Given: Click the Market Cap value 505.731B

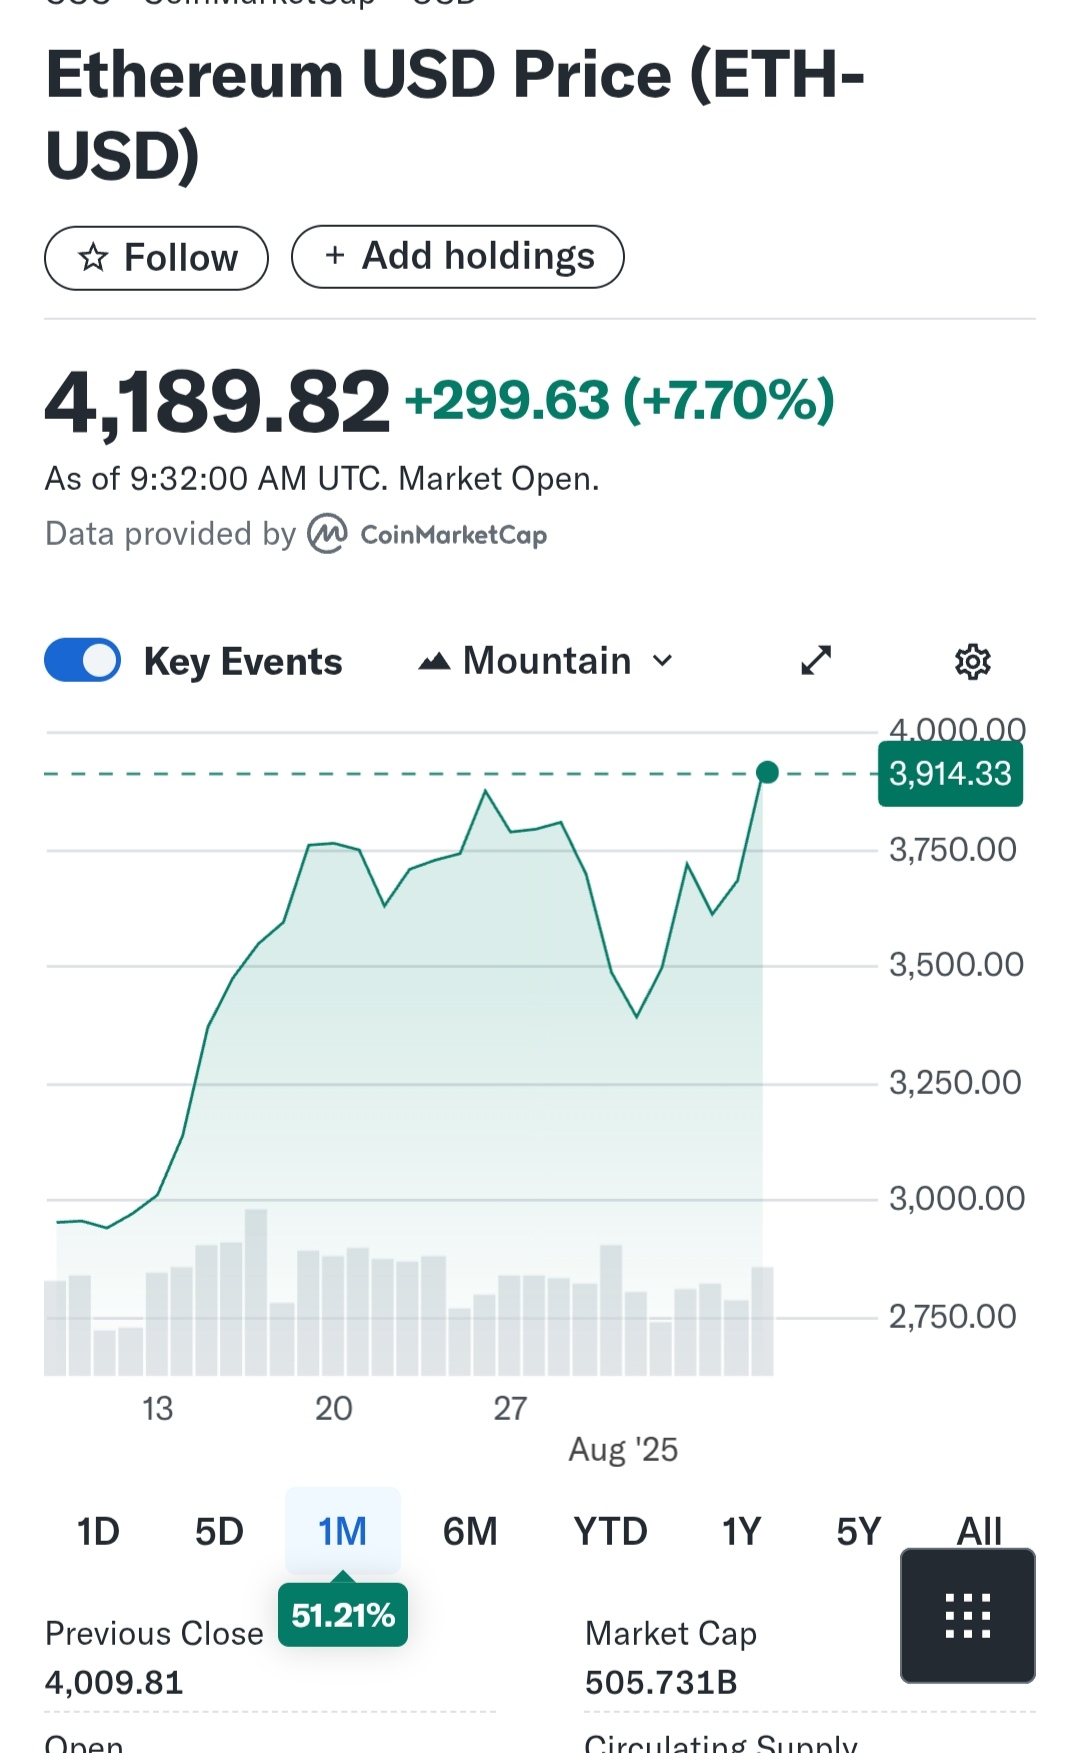Looking at the screenshot, I should pyautogui.click(x=661, y=1682).
